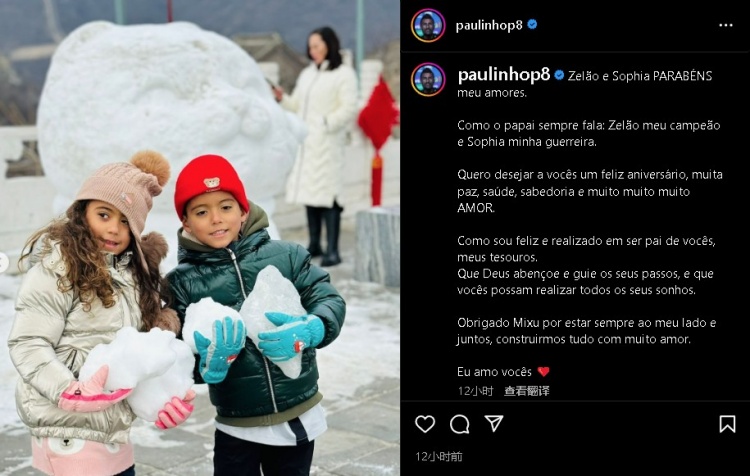Click the 12小时 timestamp under the caption

(475, 391)
